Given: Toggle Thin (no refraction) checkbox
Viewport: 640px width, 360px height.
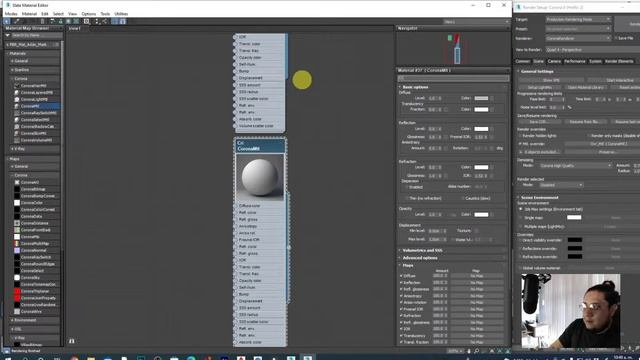Looking at the screenshot, I should point(407,198).
